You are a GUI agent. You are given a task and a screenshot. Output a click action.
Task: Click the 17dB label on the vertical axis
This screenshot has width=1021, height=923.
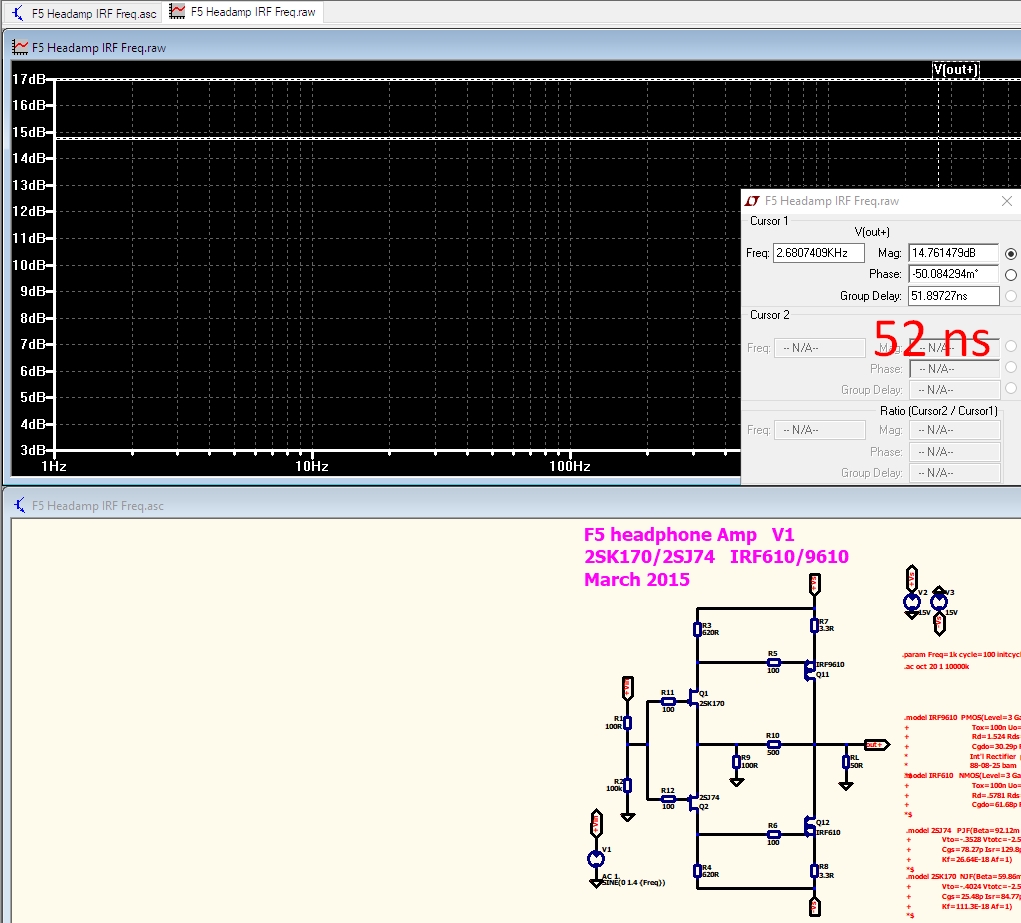[x=28, y=79]
